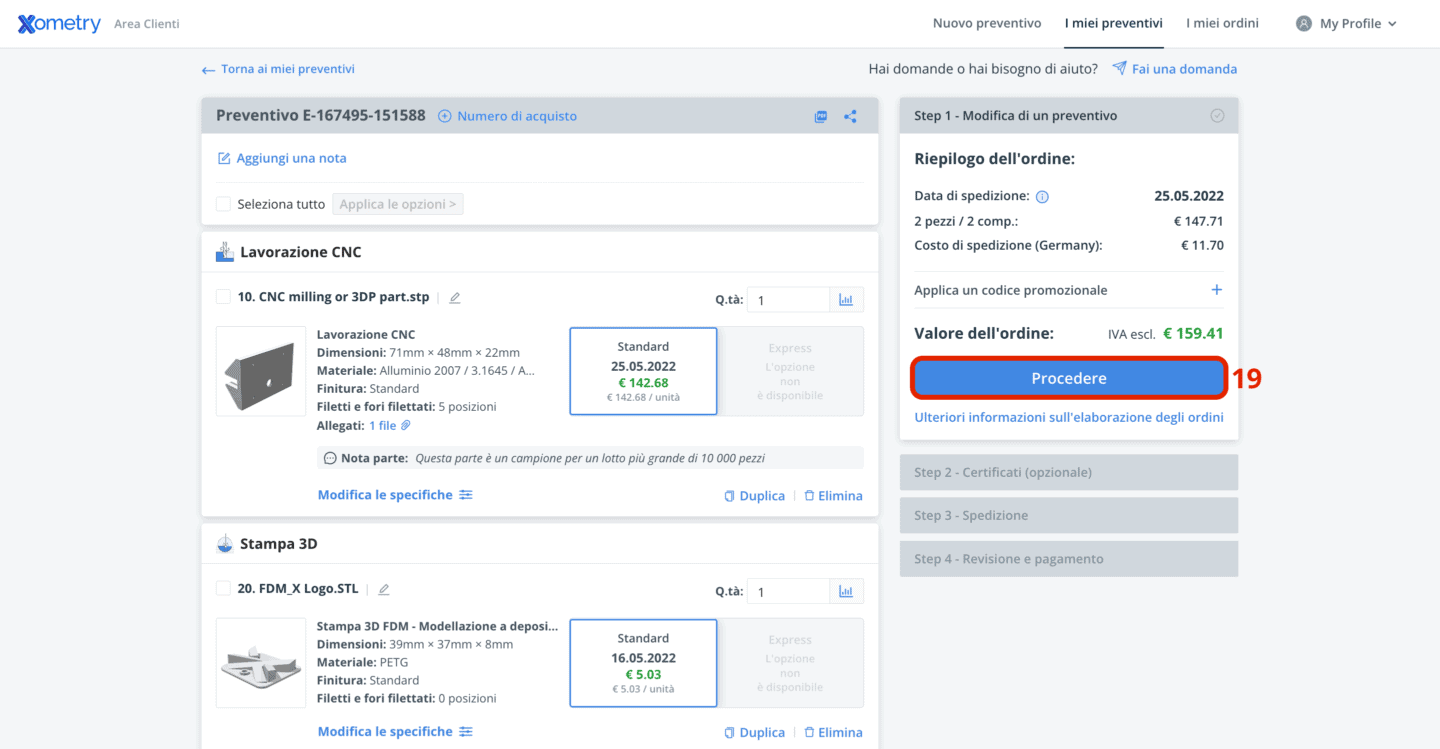
Task: Open the Nuovo preventivo tab
Action: click(987, 23)
